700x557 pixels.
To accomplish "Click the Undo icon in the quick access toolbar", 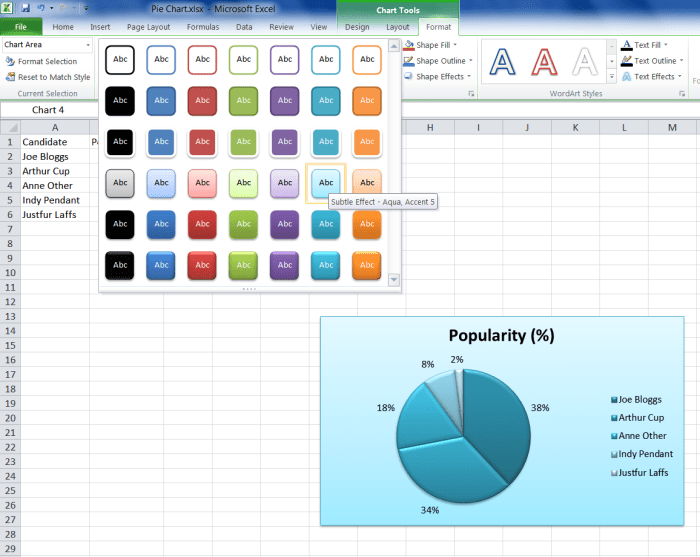I will [41, 8].
